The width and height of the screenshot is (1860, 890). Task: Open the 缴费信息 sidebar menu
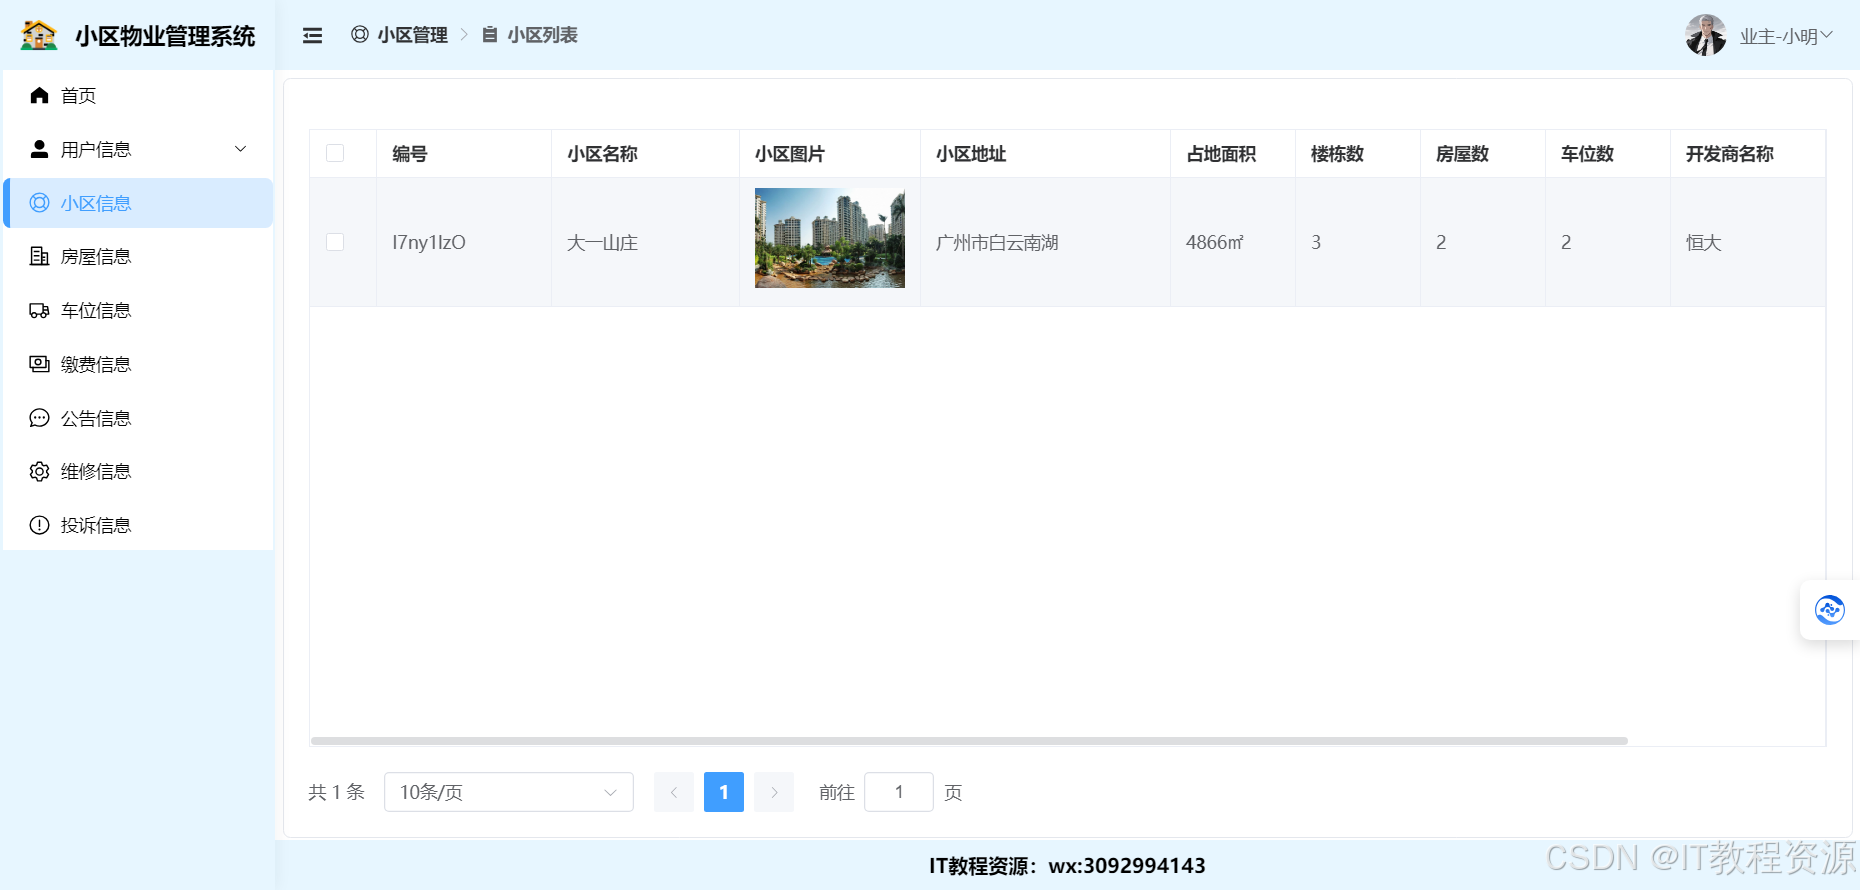click(139, 364)
